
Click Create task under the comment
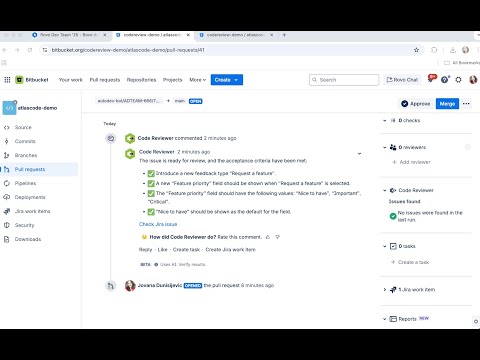click(x=186, y=249)
